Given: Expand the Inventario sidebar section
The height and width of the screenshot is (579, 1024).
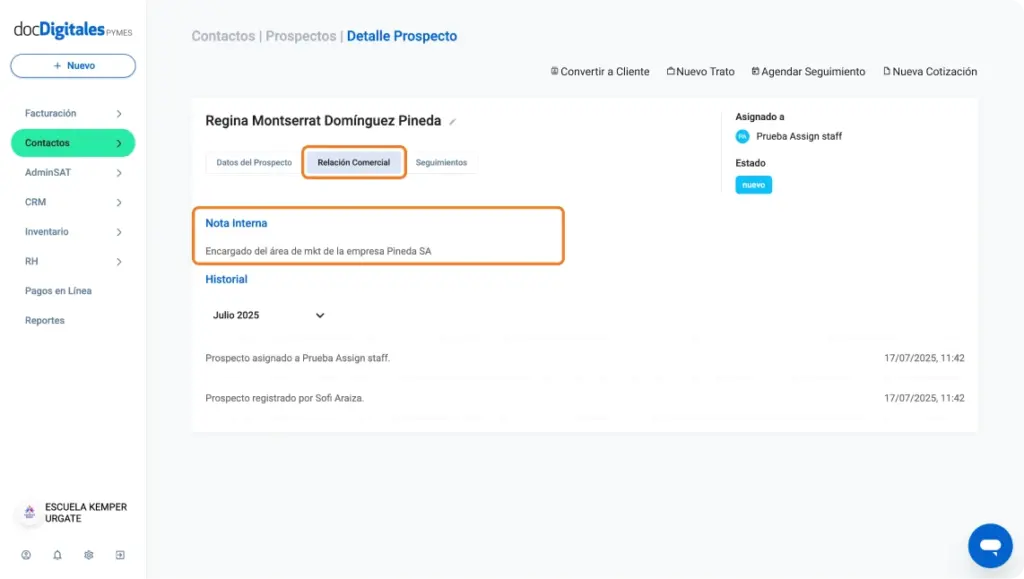Looking at the screenshot, I should pyautogui.click(x=73, y=232).
